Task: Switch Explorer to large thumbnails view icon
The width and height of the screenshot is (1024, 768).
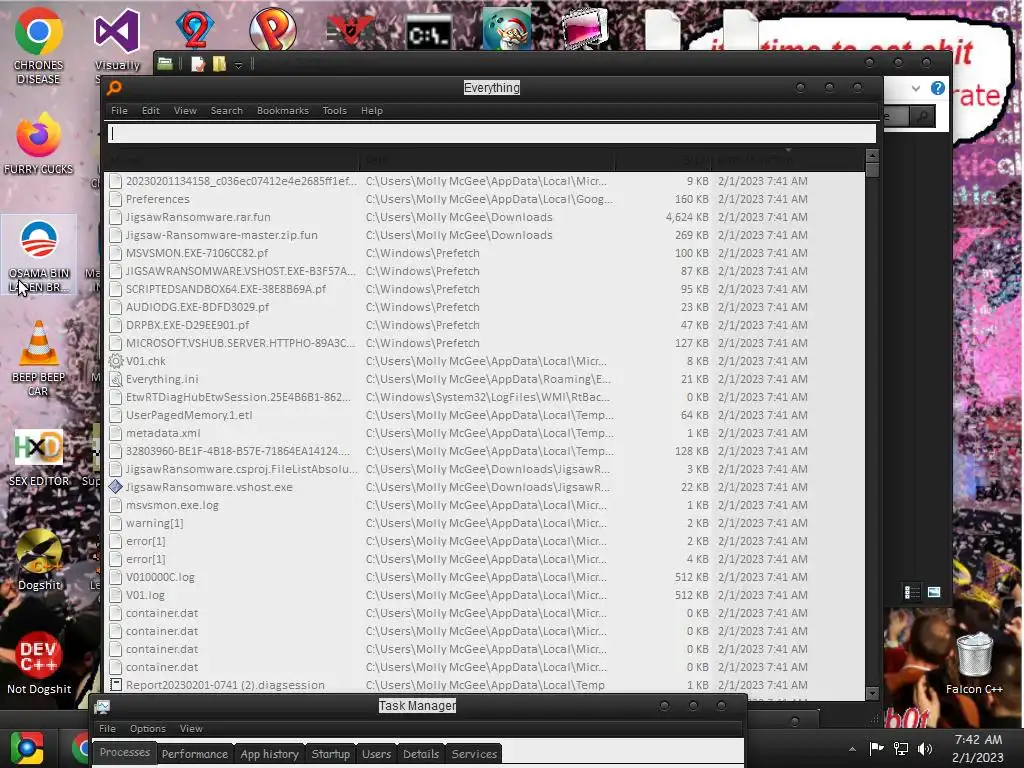Action: (934, 592)
